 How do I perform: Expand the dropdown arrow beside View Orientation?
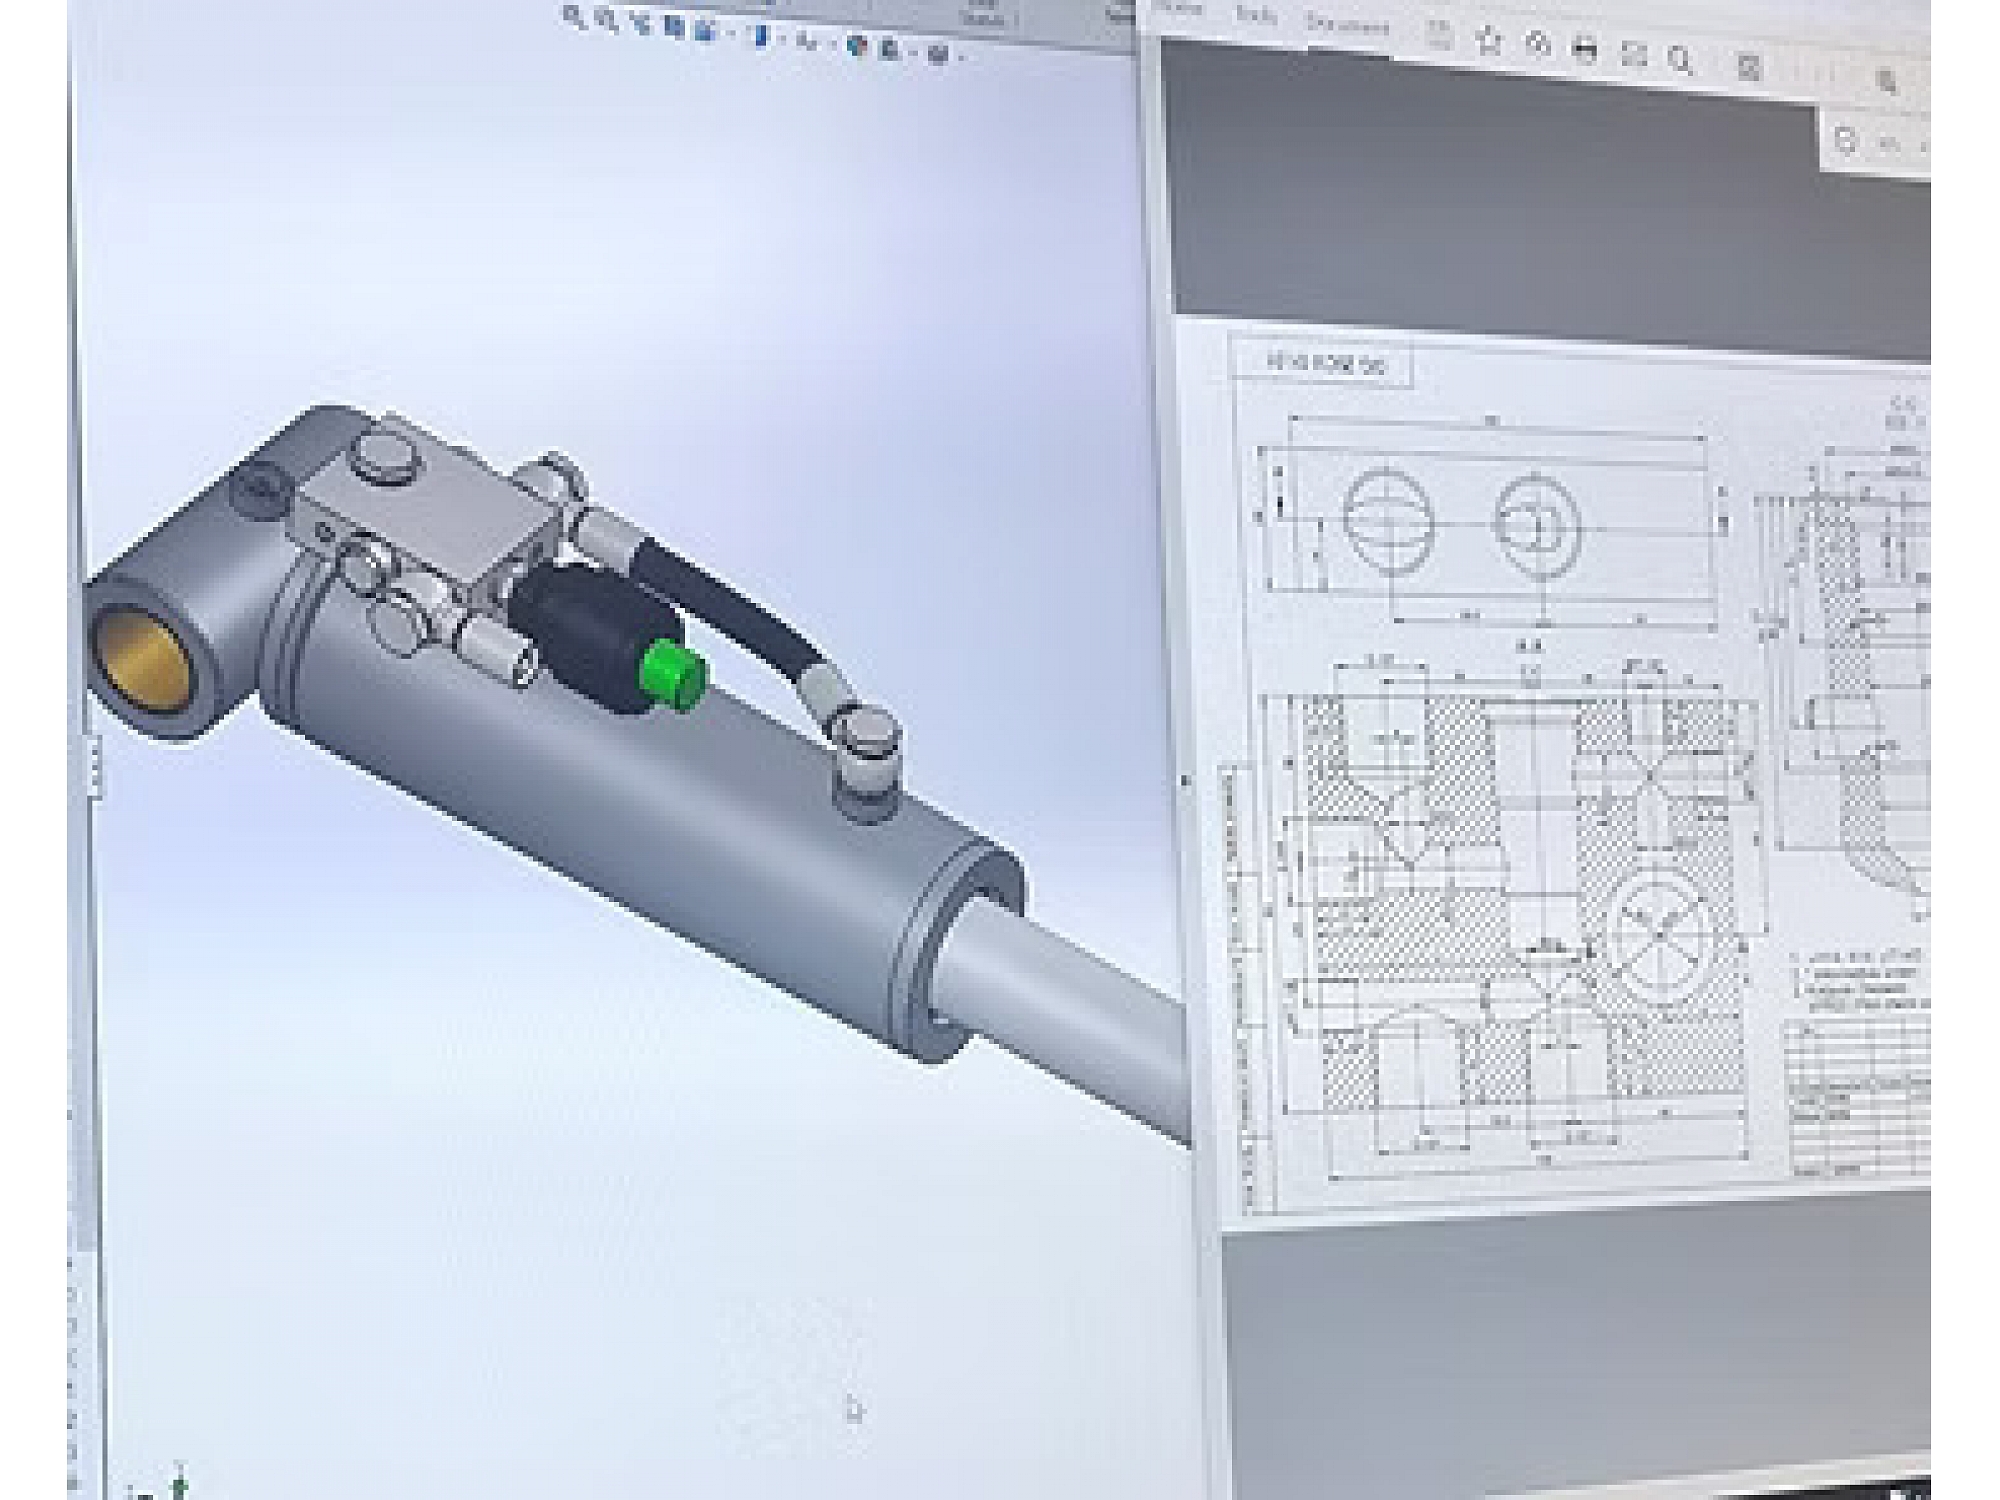click(731, 33)
